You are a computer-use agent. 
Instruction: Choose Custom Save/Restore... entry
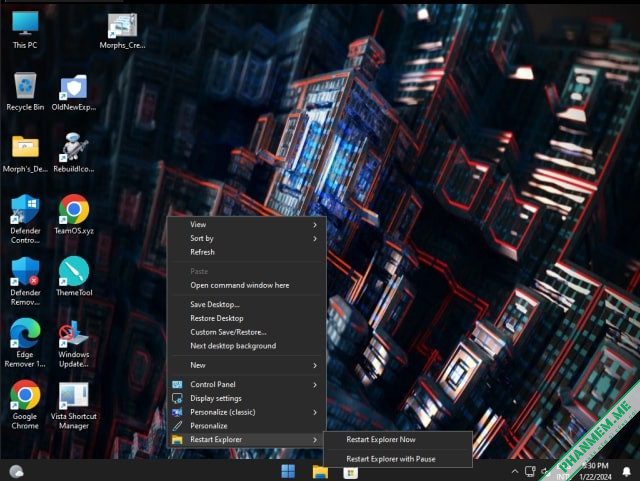tap(247, 332)
